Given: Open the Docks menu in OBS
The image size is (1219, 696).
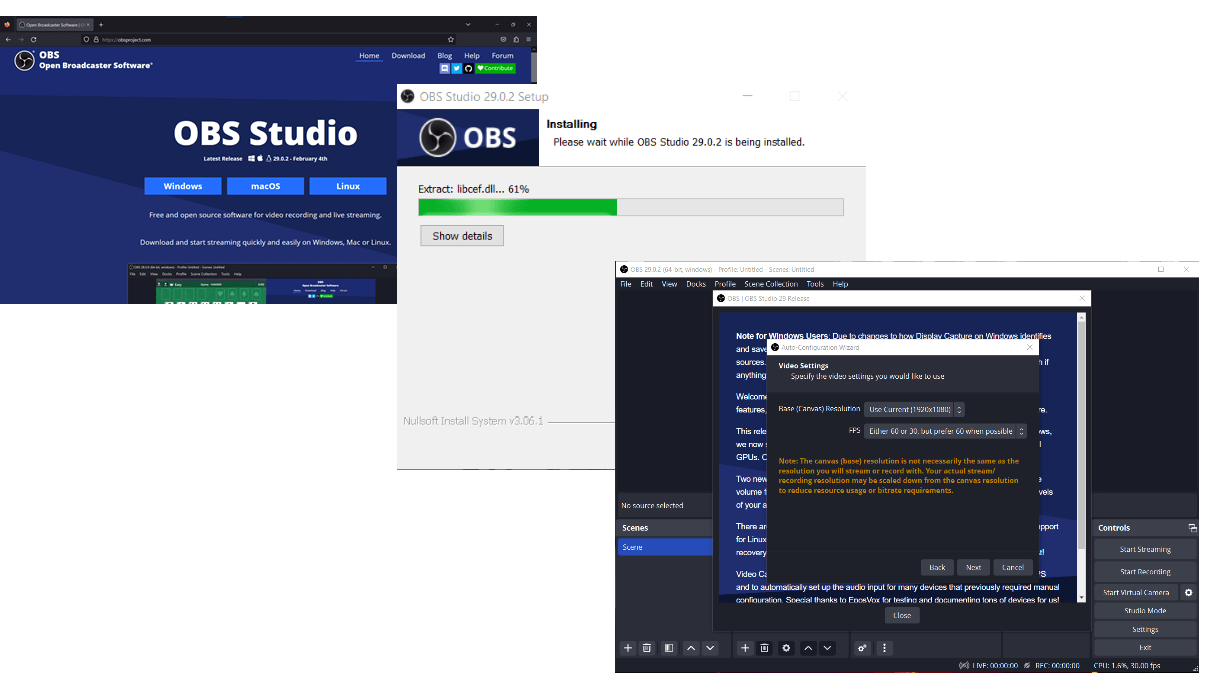Looking at the screenshot, I should tap(696, 284).
